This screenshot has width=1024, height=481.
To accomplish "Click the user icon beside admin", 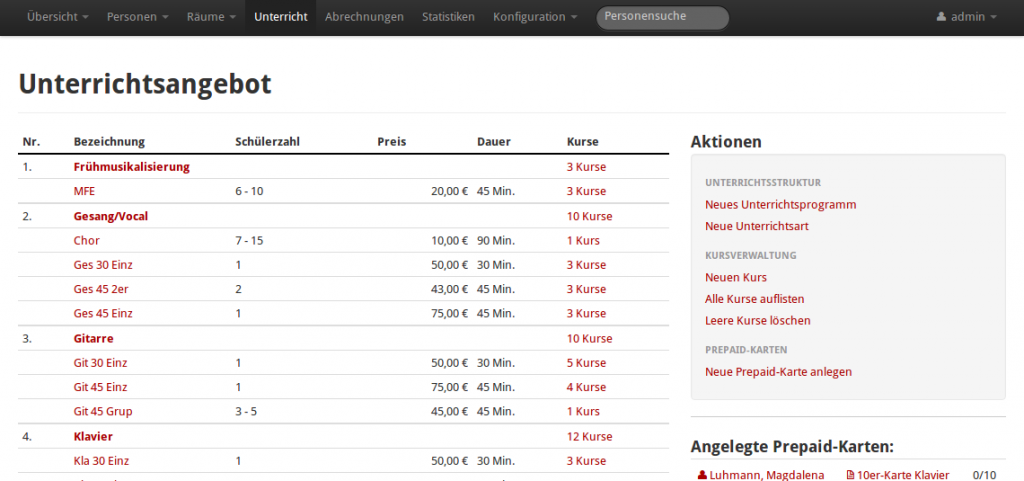I will coord(941,17).
